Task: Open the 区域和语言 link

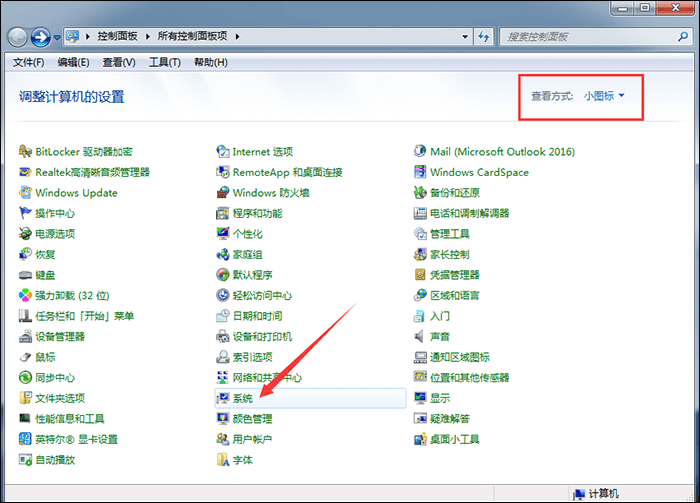Action: point(454,295)
